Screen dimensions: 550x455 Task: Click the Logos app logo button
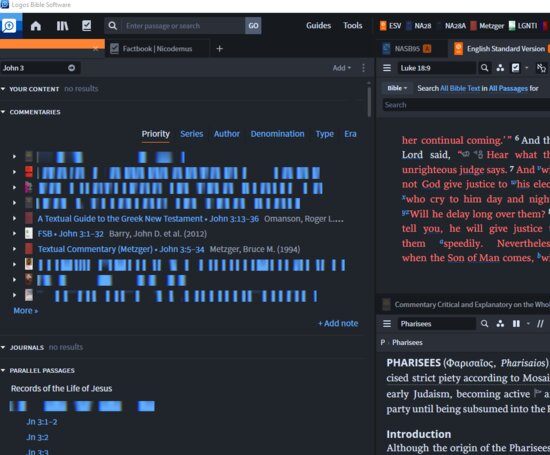point(9,26)
